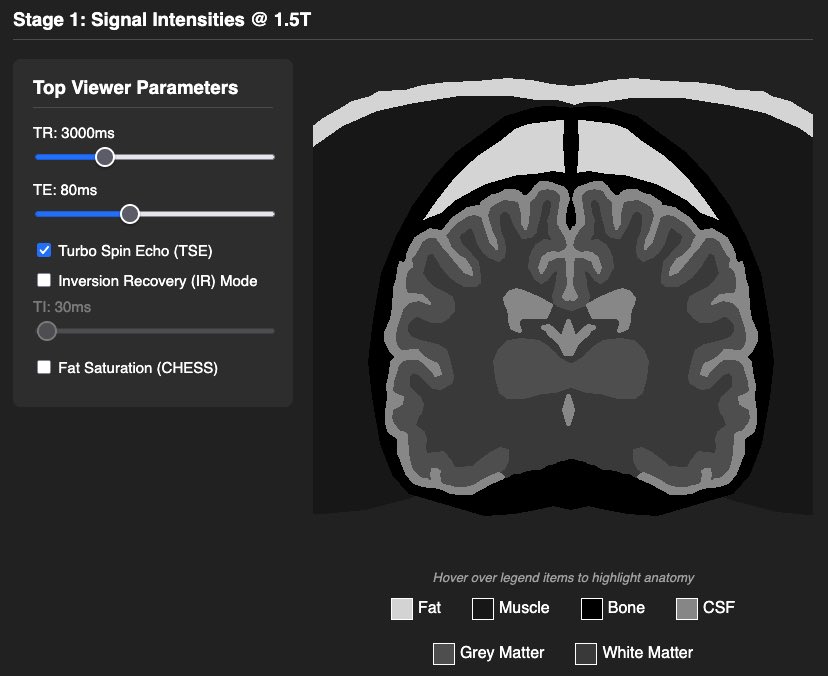The image size is (828, 676).
Task: Click the CSF legend color swatch
Action: (x=687, y=609)
